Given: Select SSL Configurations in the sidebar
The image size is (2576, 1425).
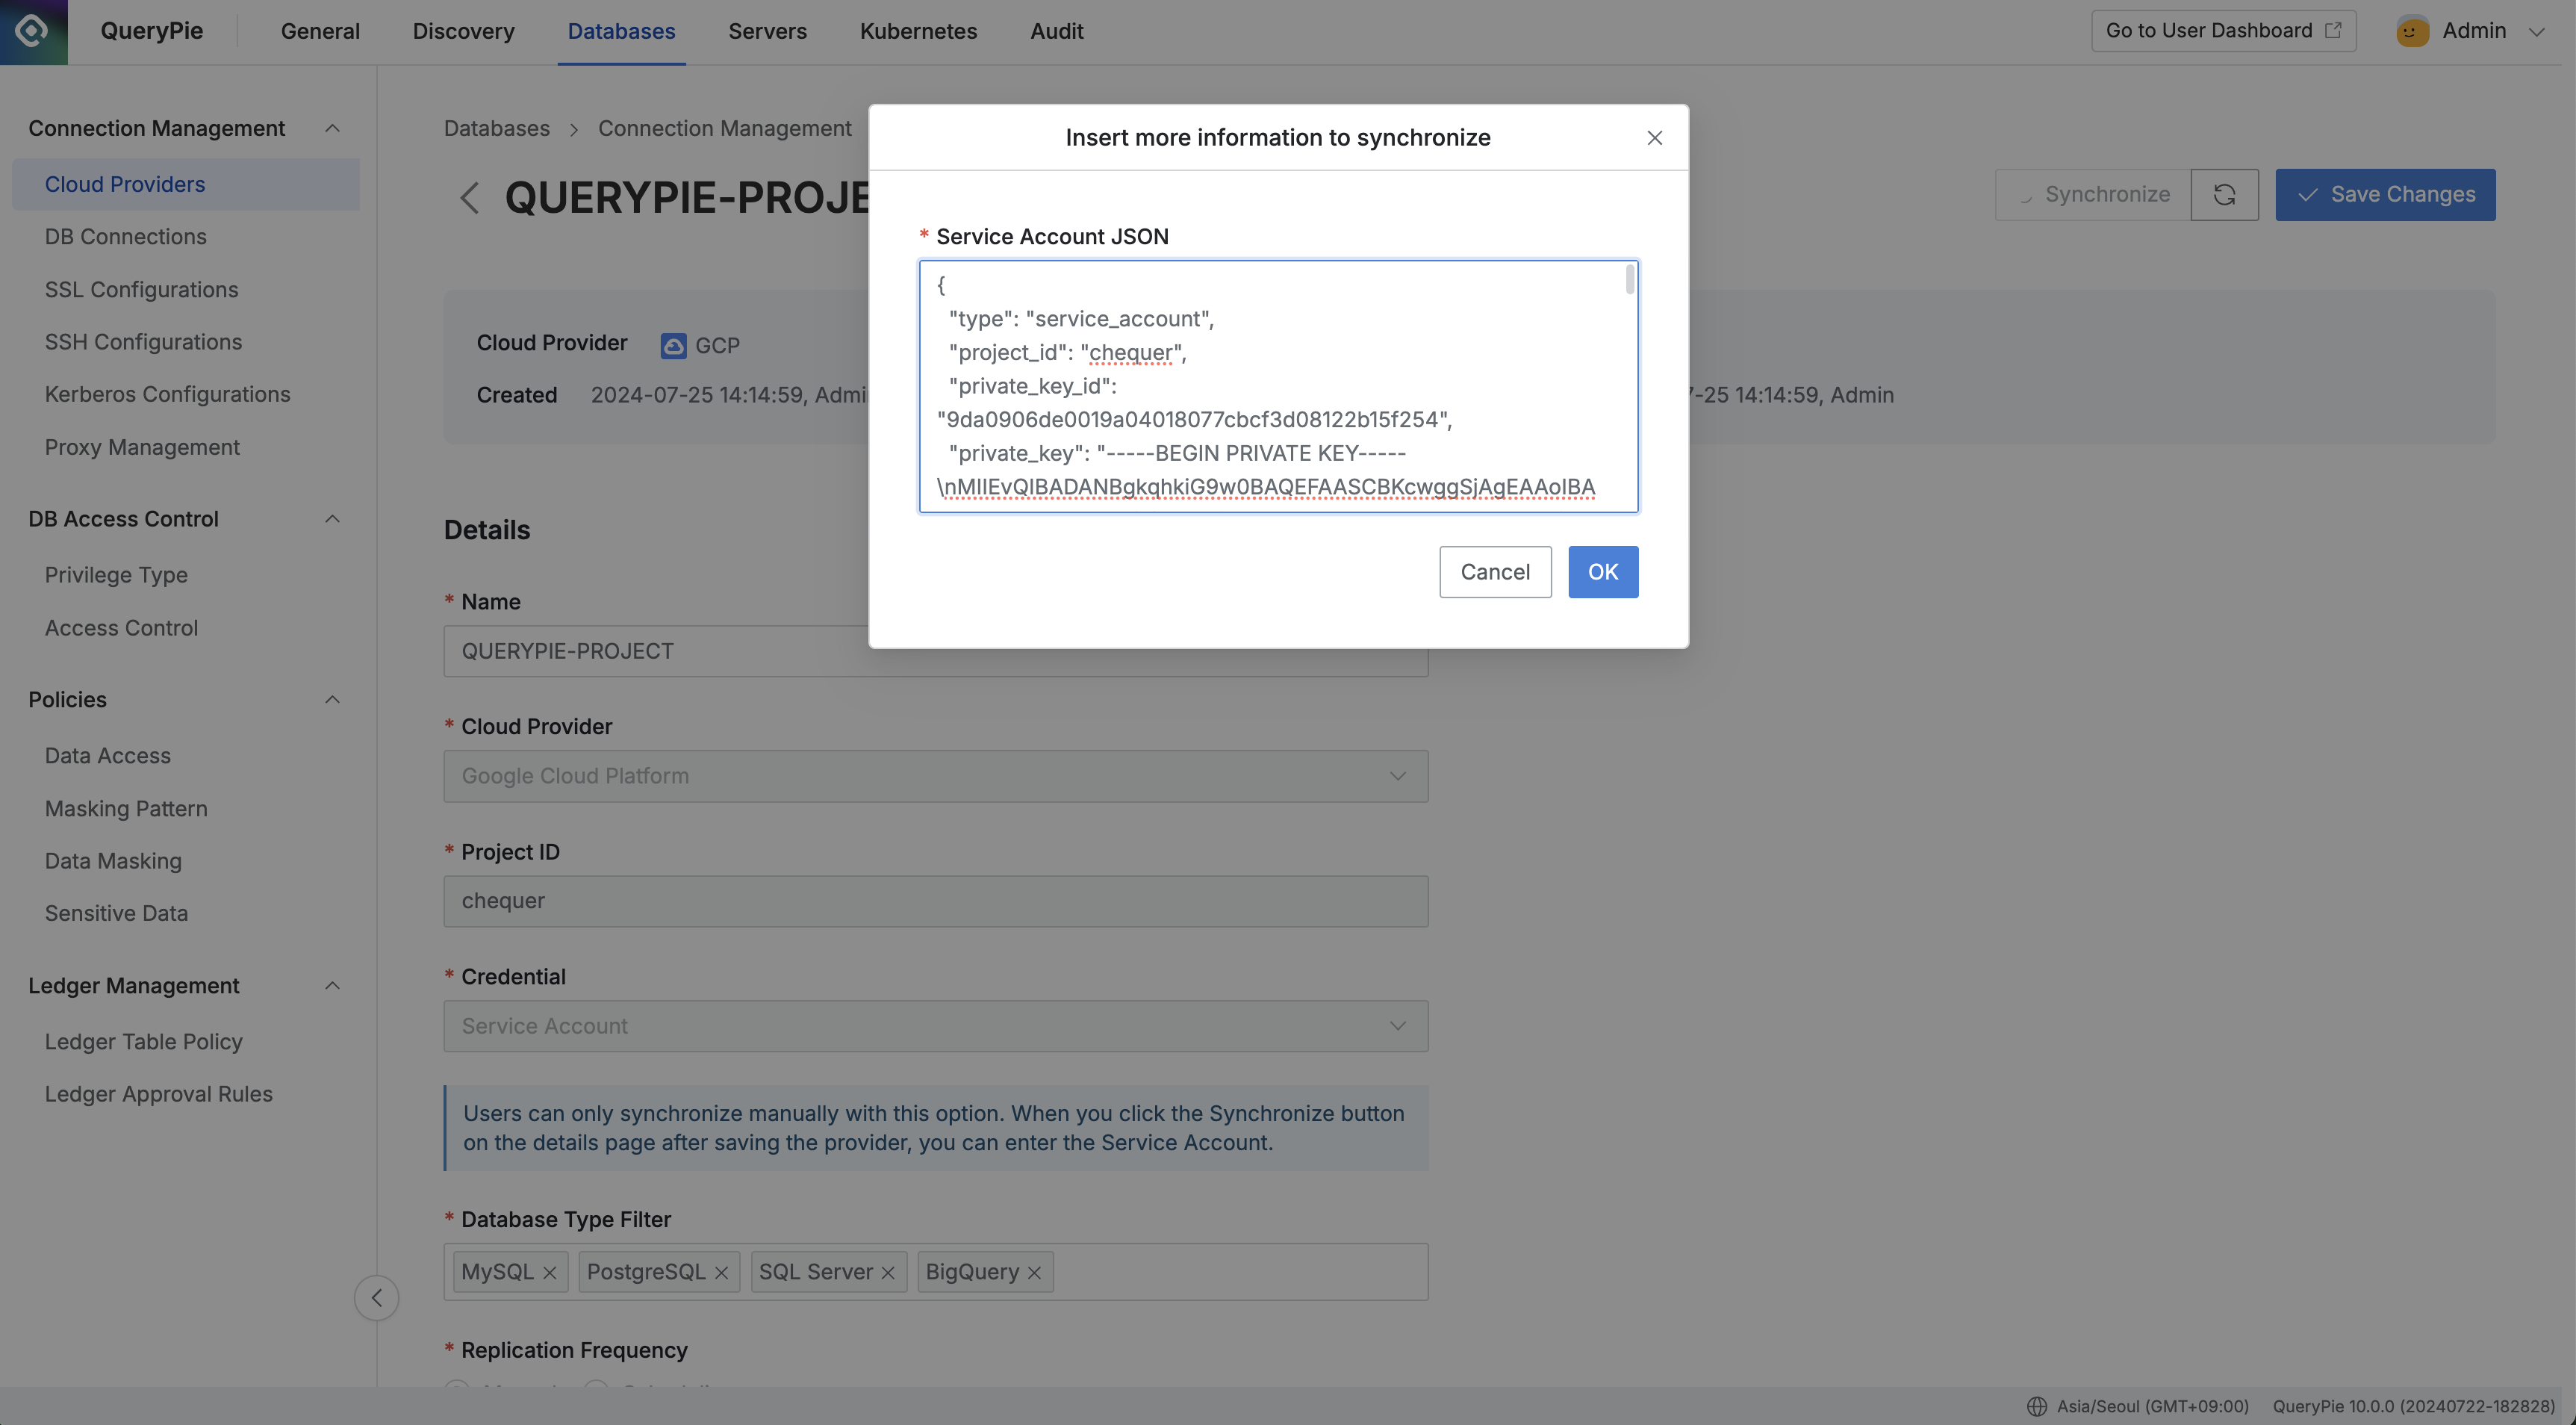Looking at the screenshot, I should point(141,289).
